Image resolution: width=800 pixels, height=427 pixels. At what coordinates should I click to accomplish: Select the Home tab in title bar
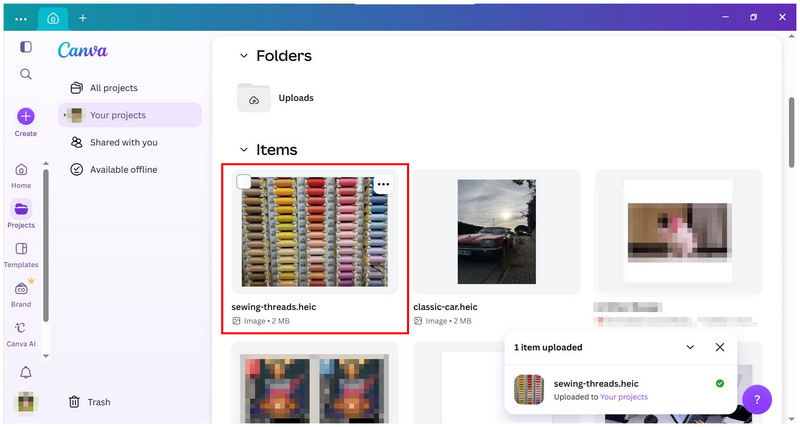pyautogui.click(x=53, y=19)
